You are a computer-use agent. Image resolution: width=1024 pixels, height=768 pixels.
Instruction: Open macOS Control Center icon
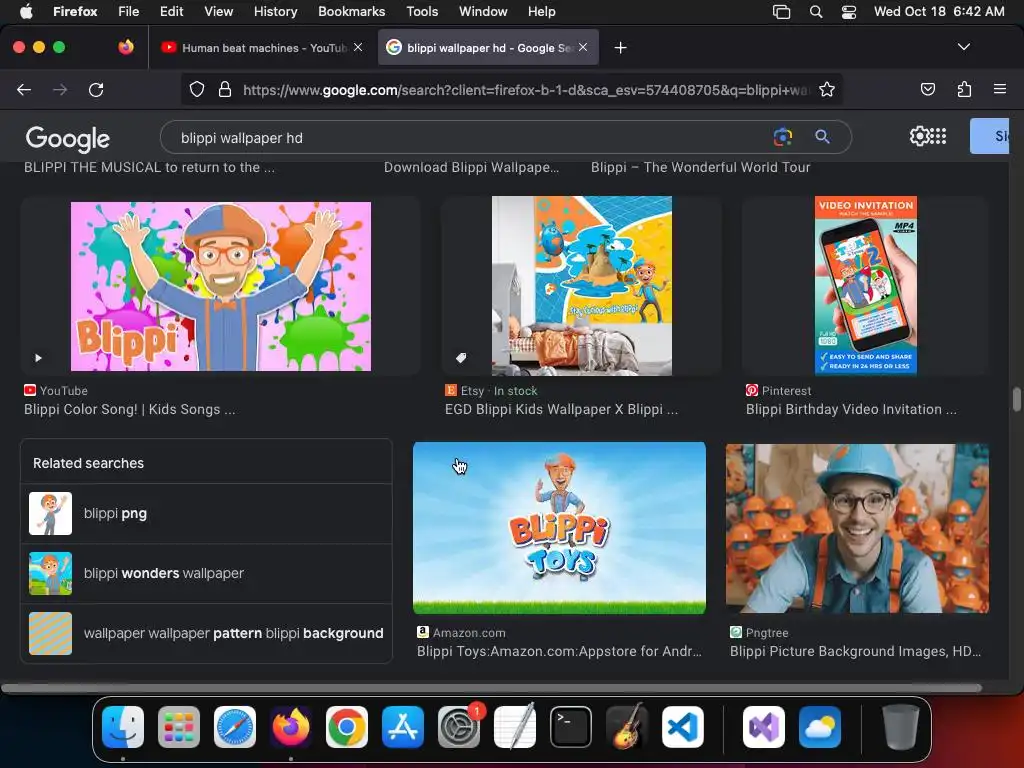click(848, 11)
